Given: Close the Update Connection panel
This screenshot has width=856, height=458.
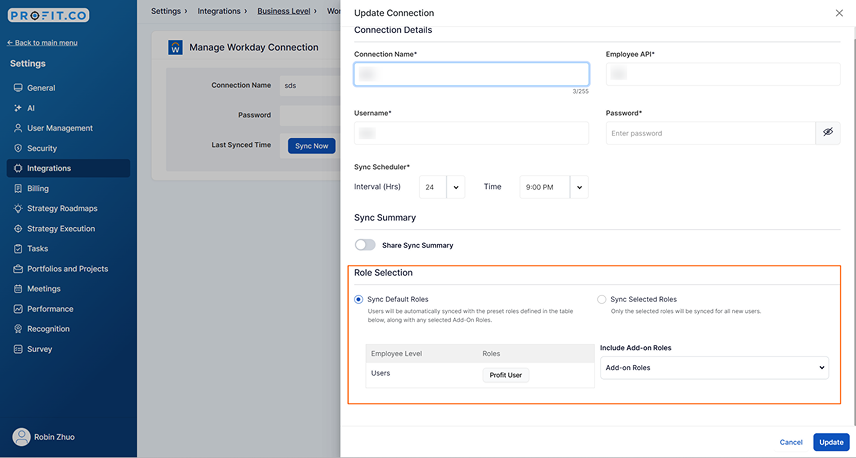Looking at the screenshot, I should 839,13.
